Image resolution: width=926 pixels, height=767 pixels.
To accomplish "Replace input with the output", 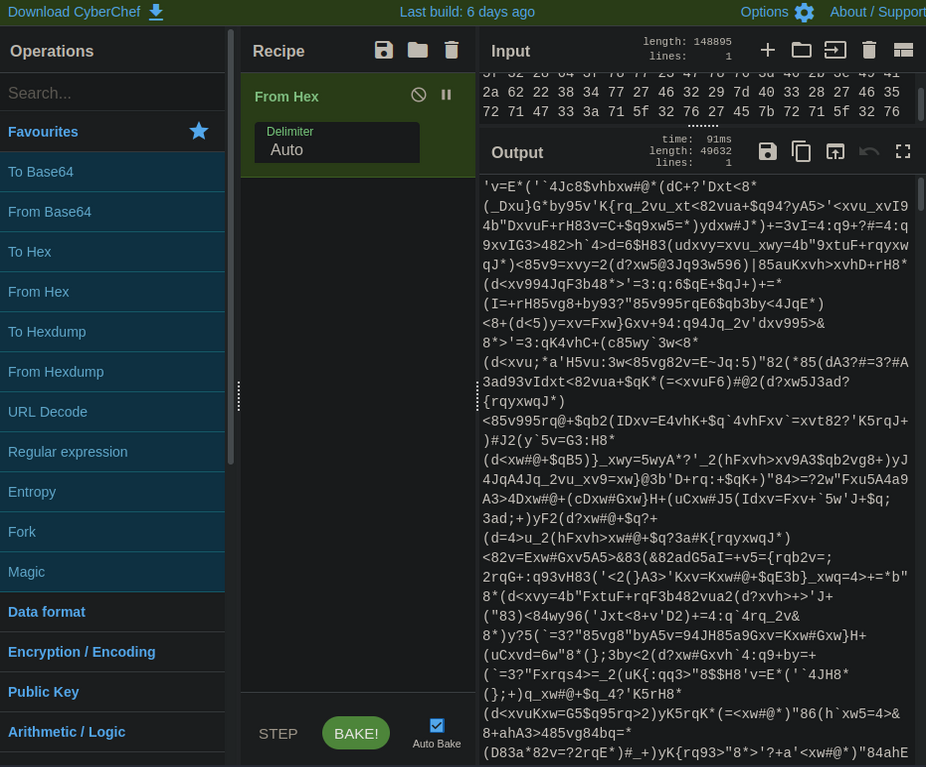I will pos(837,151).
